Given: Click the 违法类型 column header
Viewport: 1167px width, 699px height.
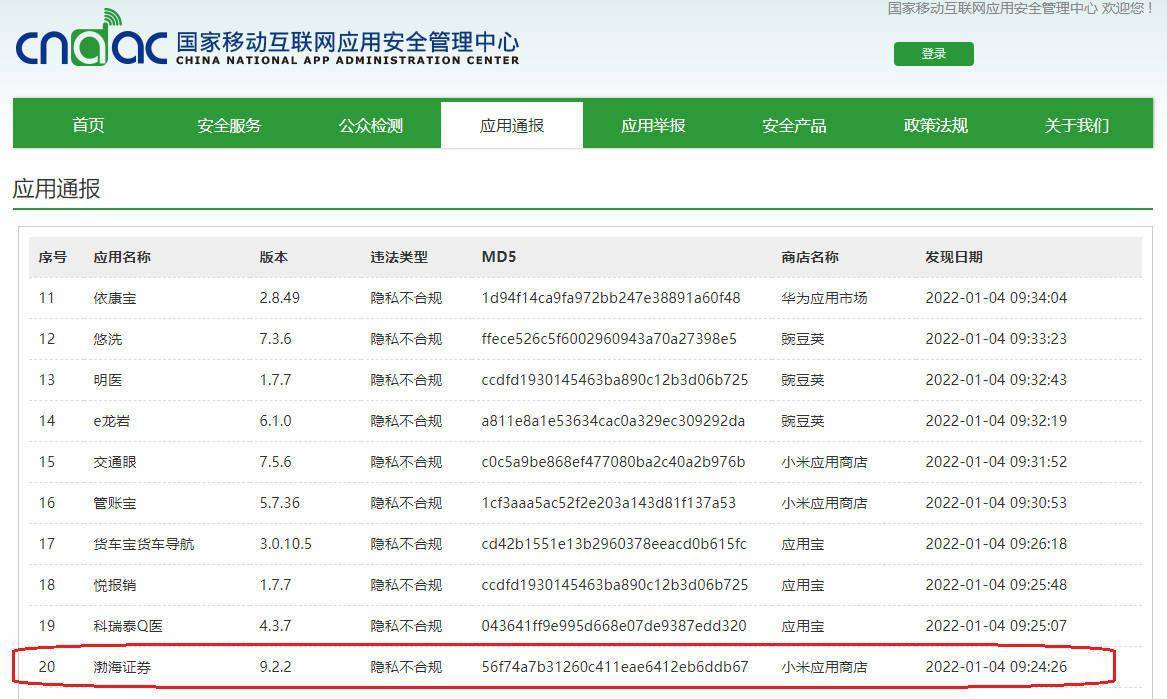Looking at the screenshot, I should coord(399,257).
